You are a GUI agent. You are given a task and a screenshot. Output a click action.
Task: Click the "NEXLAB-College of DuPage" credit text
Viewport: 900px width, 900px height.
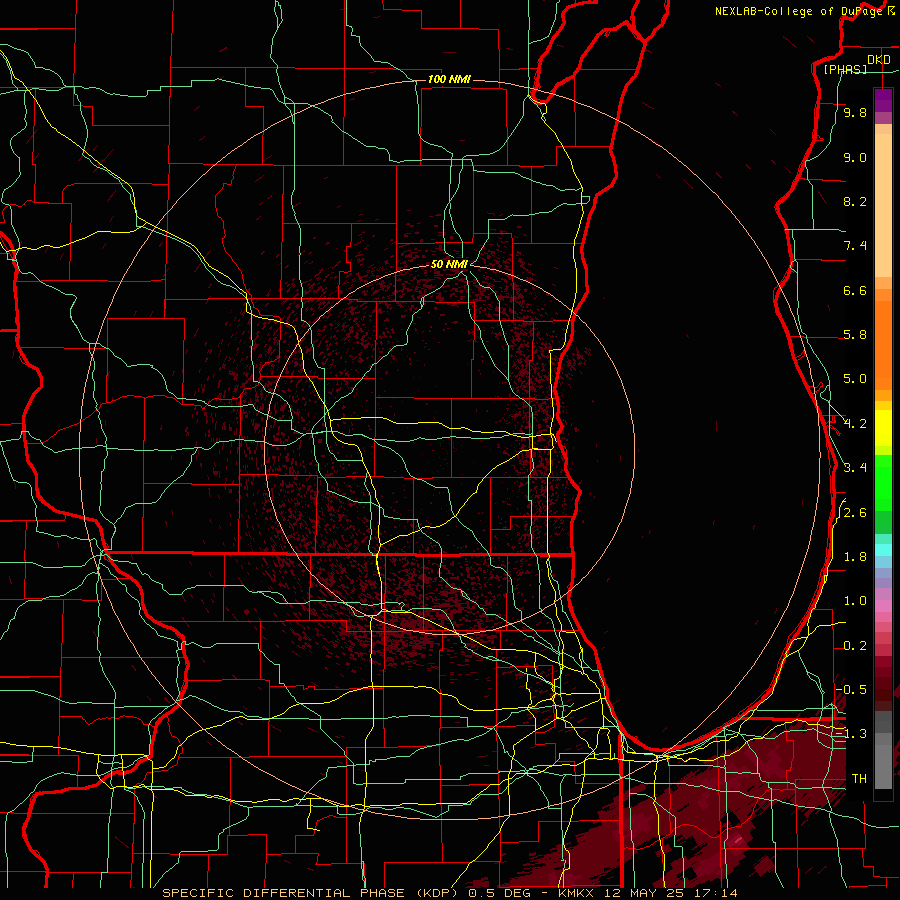pos(799,11)
